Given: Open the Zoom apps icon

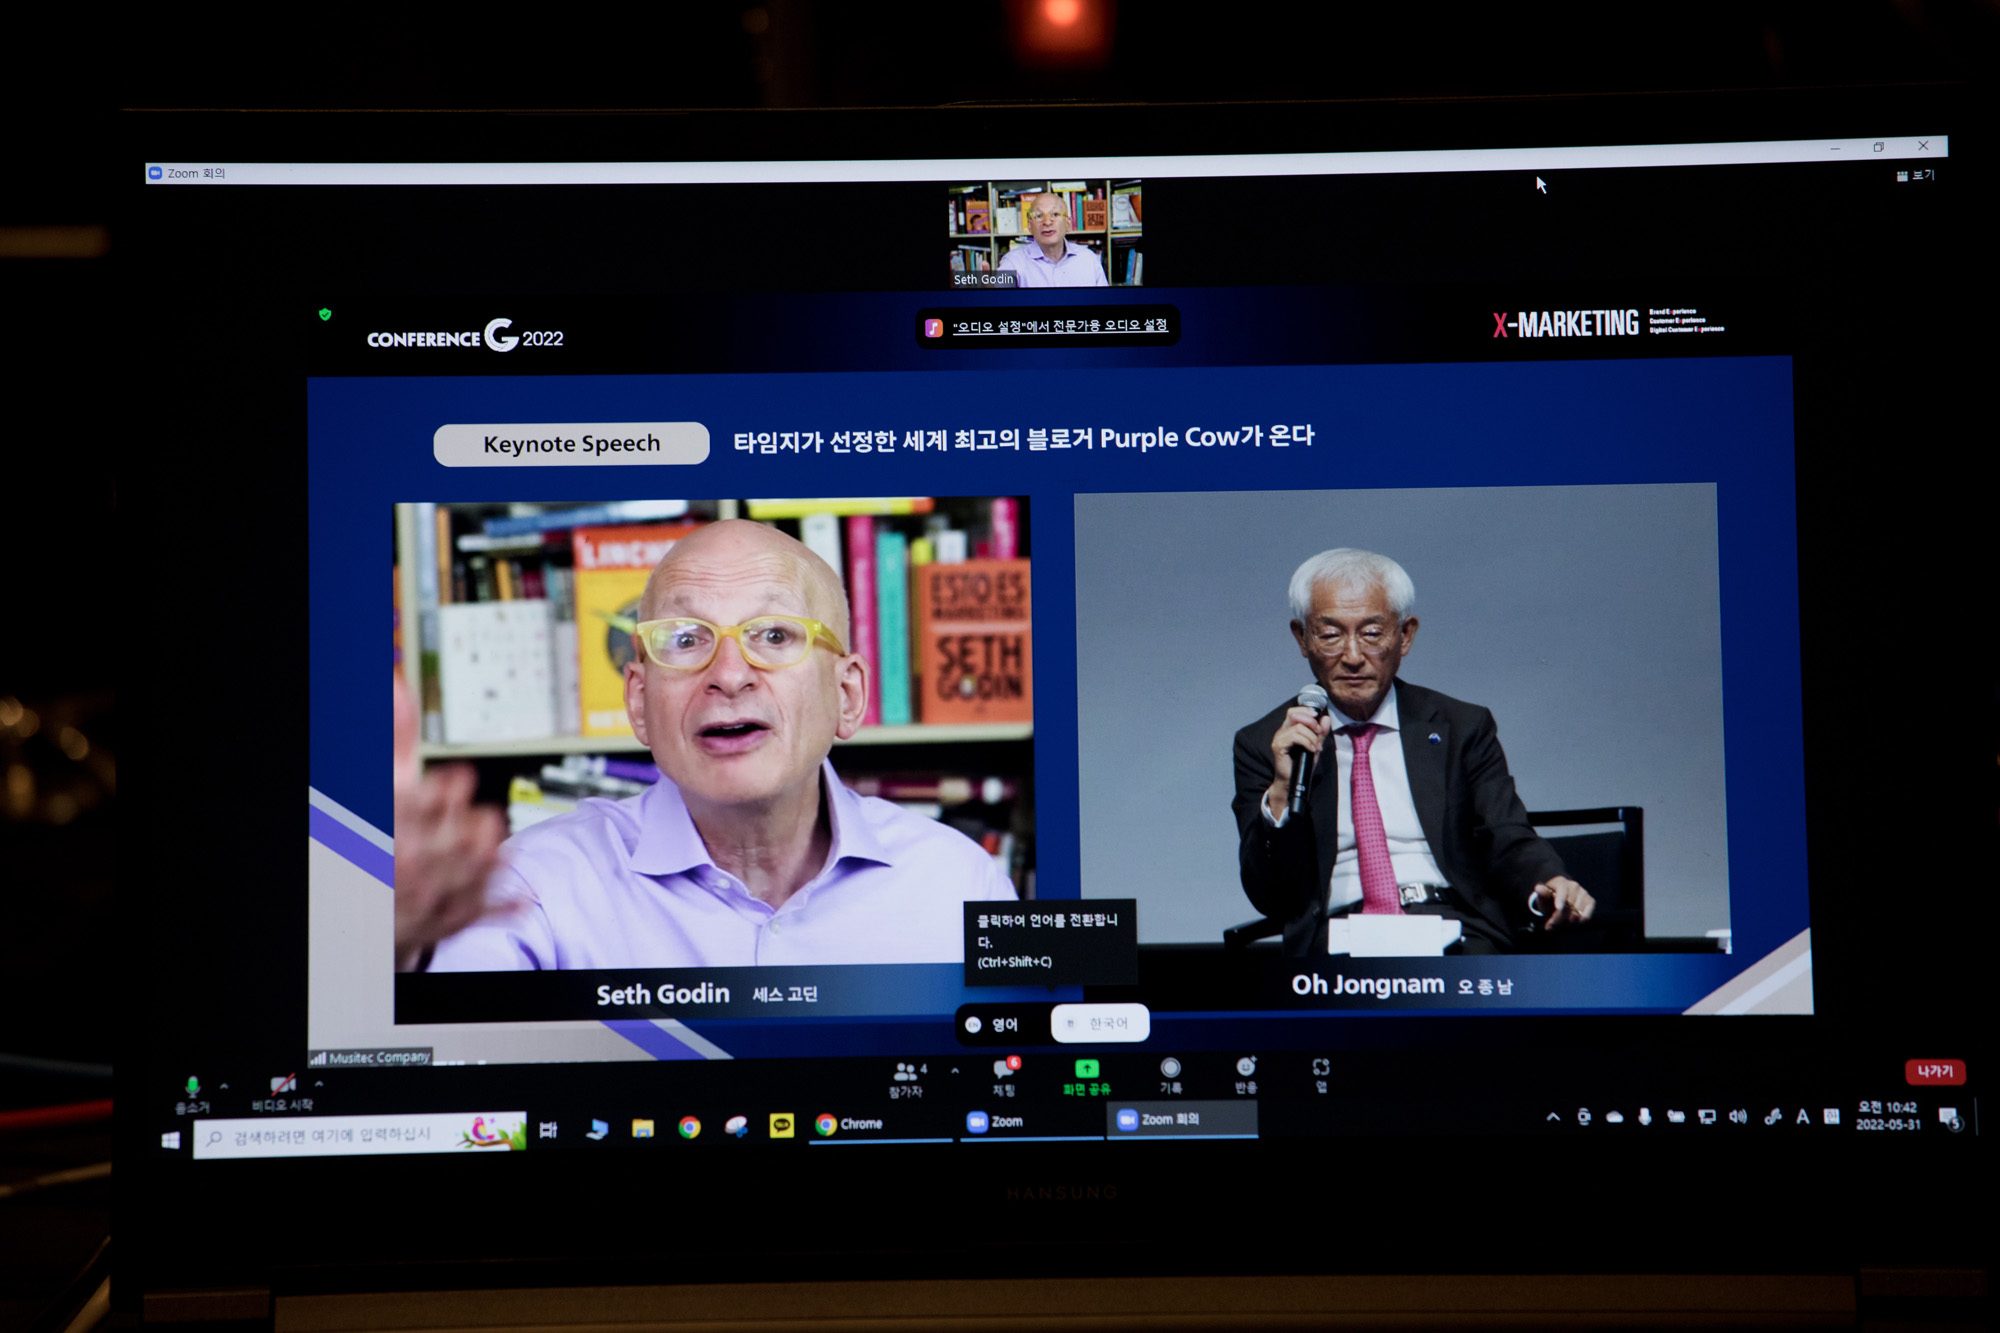Looking at the screenshot, I should 1321,1074.
